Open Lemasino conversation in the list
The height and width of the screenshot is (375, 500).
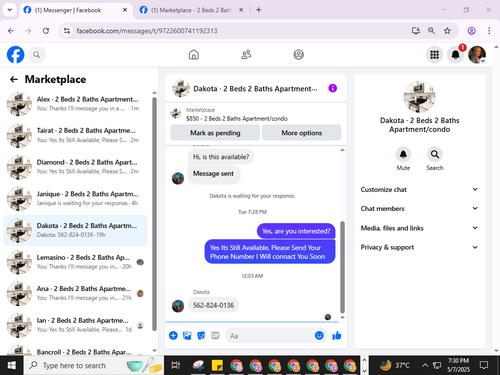(75, 262)
